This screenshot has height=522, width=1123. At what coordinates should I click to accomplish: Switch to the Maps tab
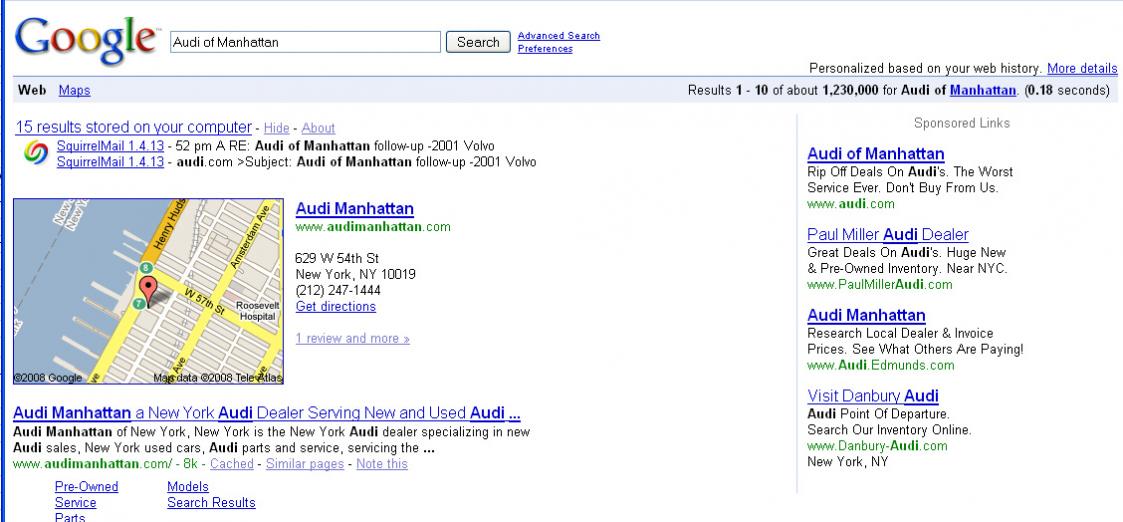[74, 91]
